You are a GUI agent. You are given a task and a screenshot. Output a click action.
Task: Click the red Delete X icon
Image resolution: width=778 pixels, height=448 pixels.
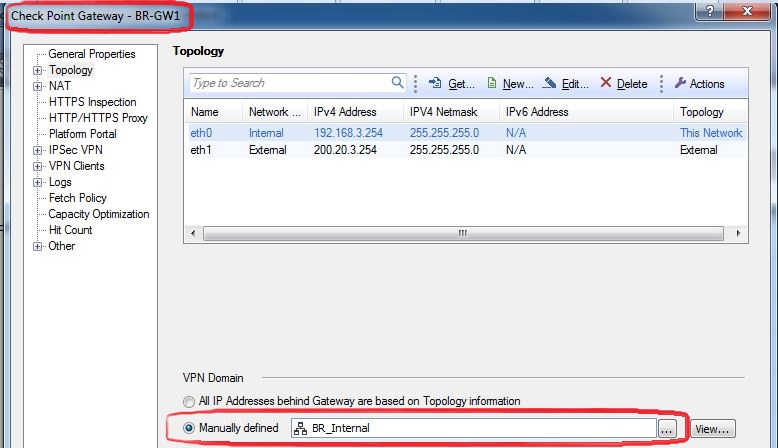(605, 82)
